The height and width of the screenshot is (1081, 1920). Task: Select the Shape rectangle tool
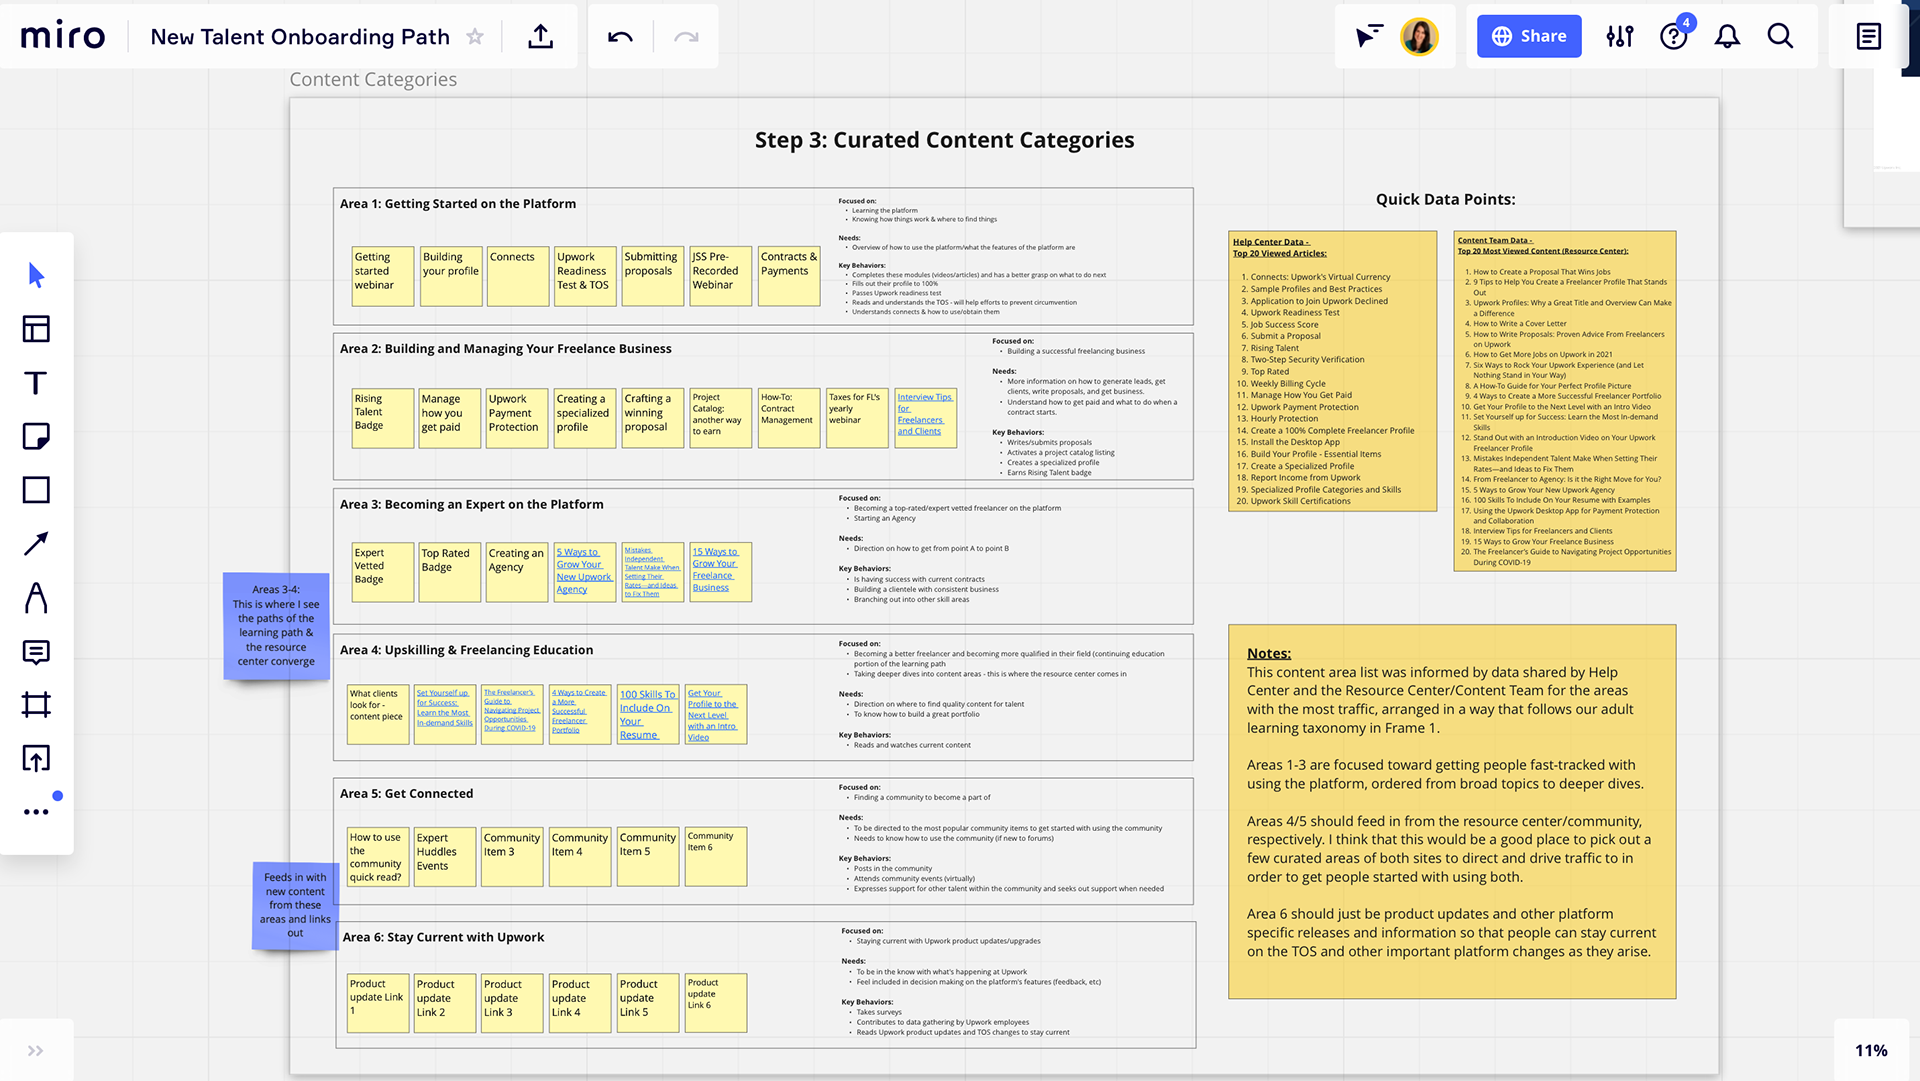[36, 490]
